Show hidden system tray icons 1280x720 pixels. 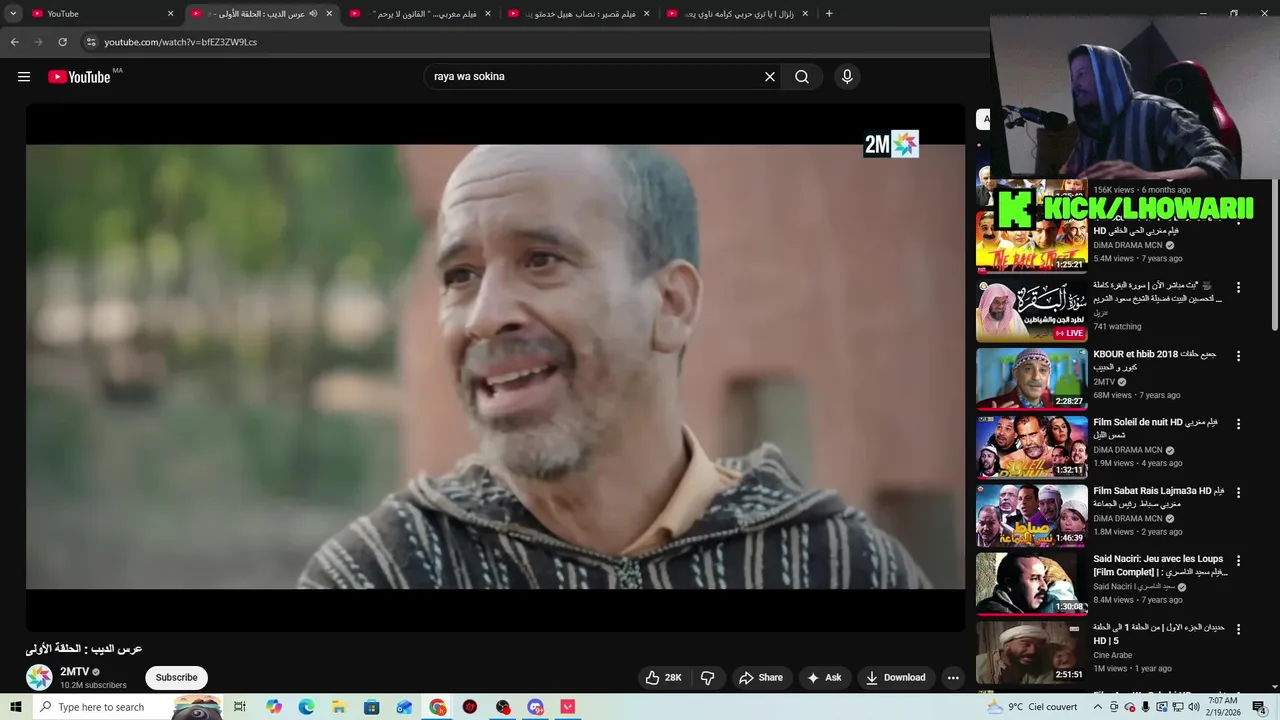tap(1098, 707)
